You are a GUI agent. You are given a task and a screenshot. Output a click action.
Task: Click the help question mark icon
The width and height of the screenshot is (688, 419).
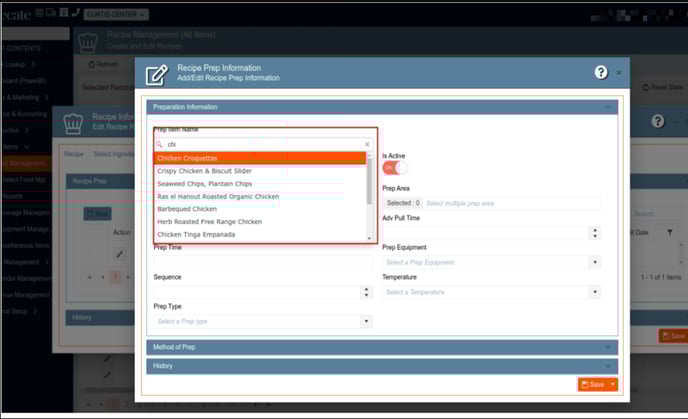pos(601,72)
